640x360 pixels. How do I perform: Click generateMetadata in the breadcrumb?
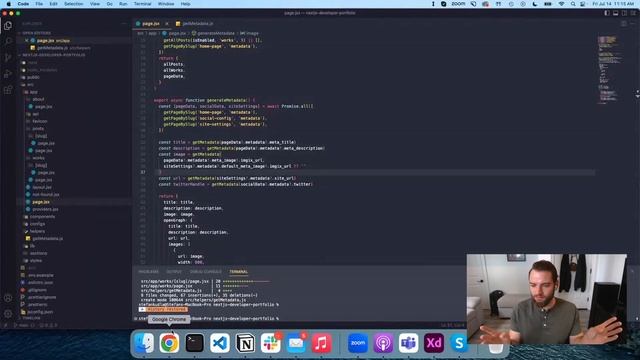coord(216,33)
